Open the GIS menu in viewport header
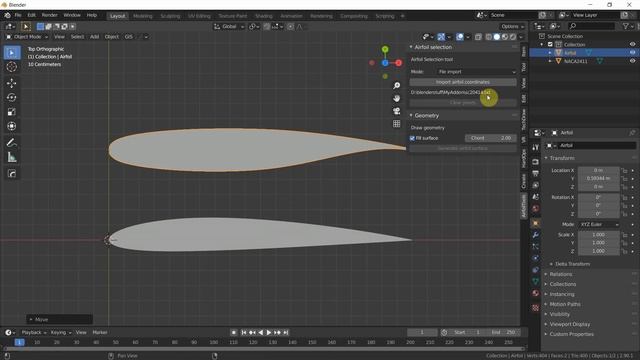 pos(129,37)
